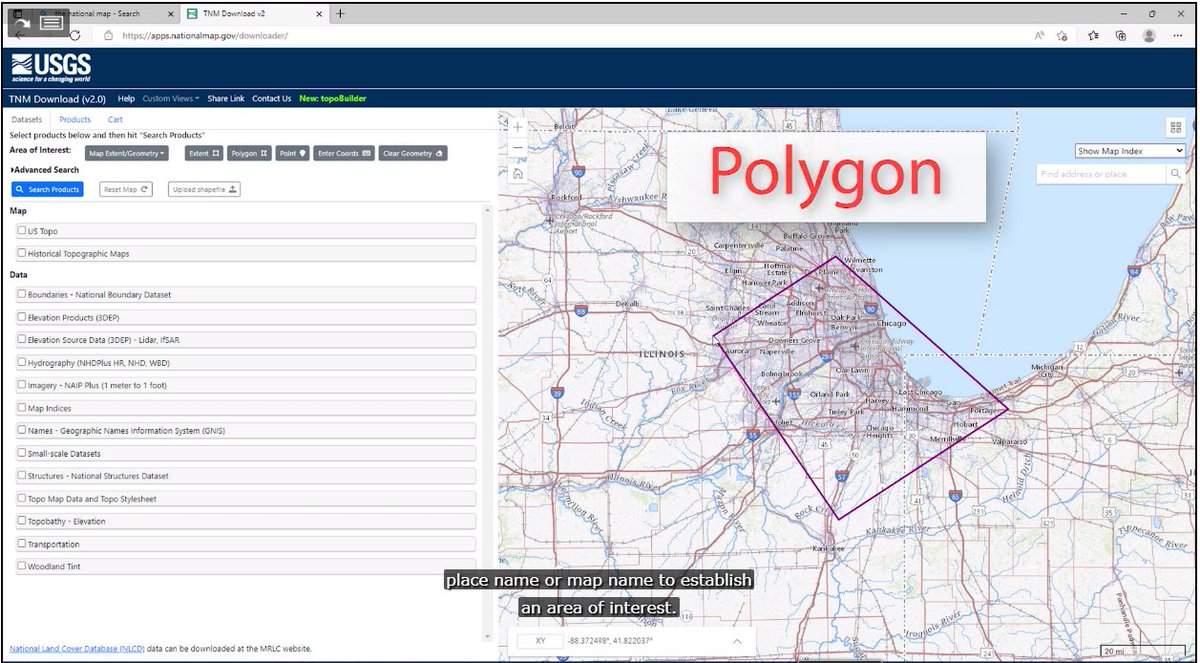Image resolution: width=1200 pixels, height=663 pixels.
Task: Switch to the Datasets tab
Action: [26, 120]
